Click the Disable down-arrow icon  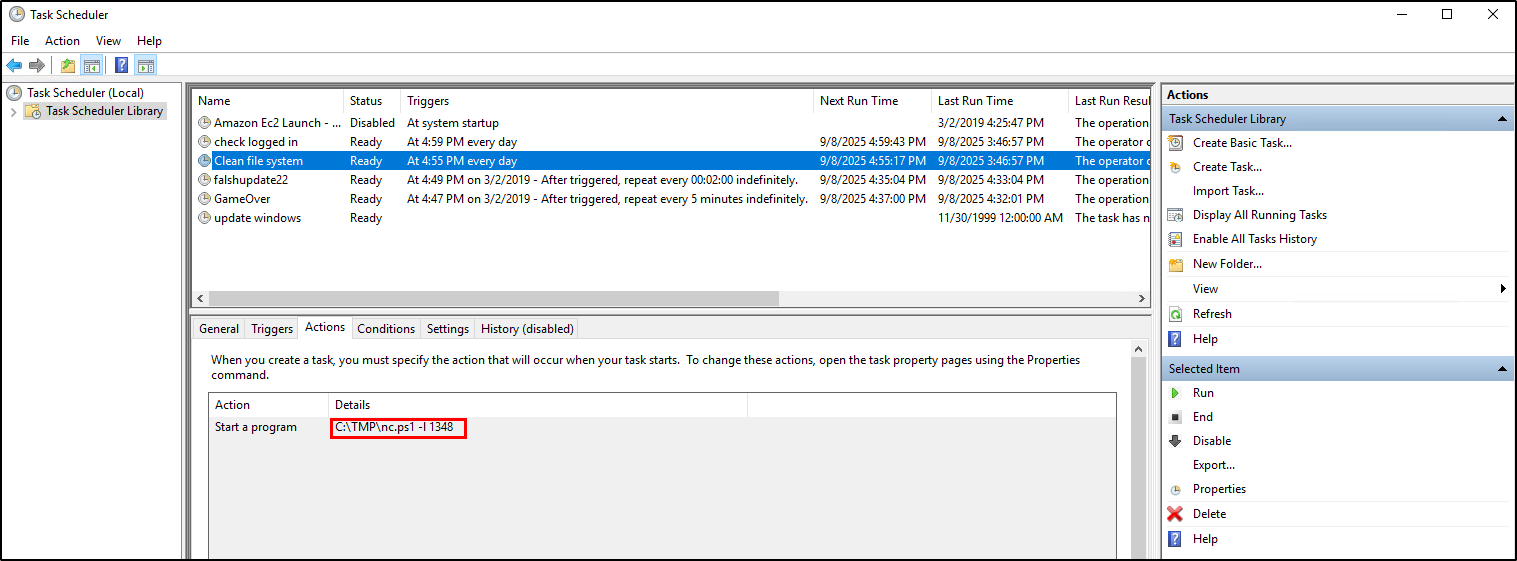1176,441
